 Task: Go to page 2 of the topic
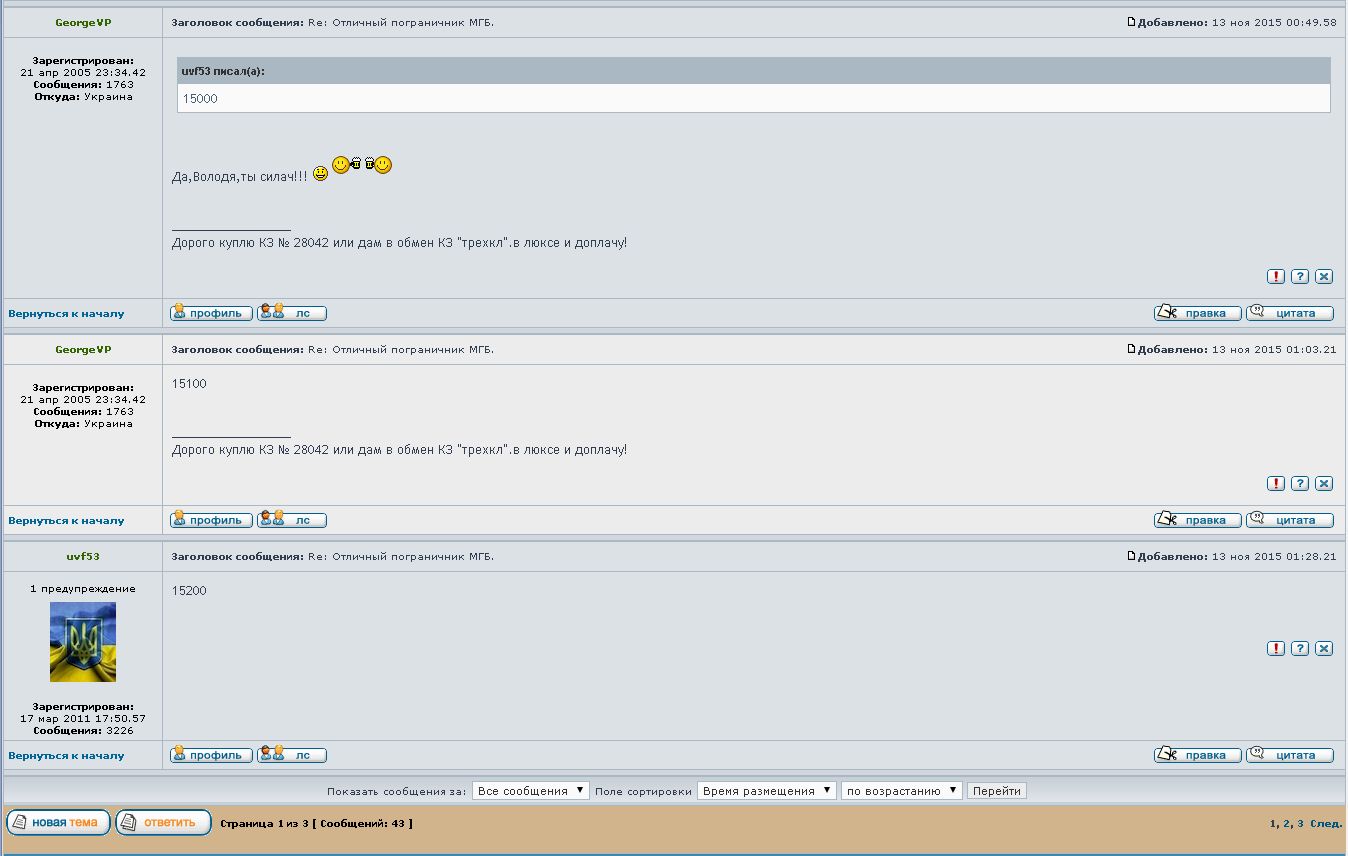1287,824
